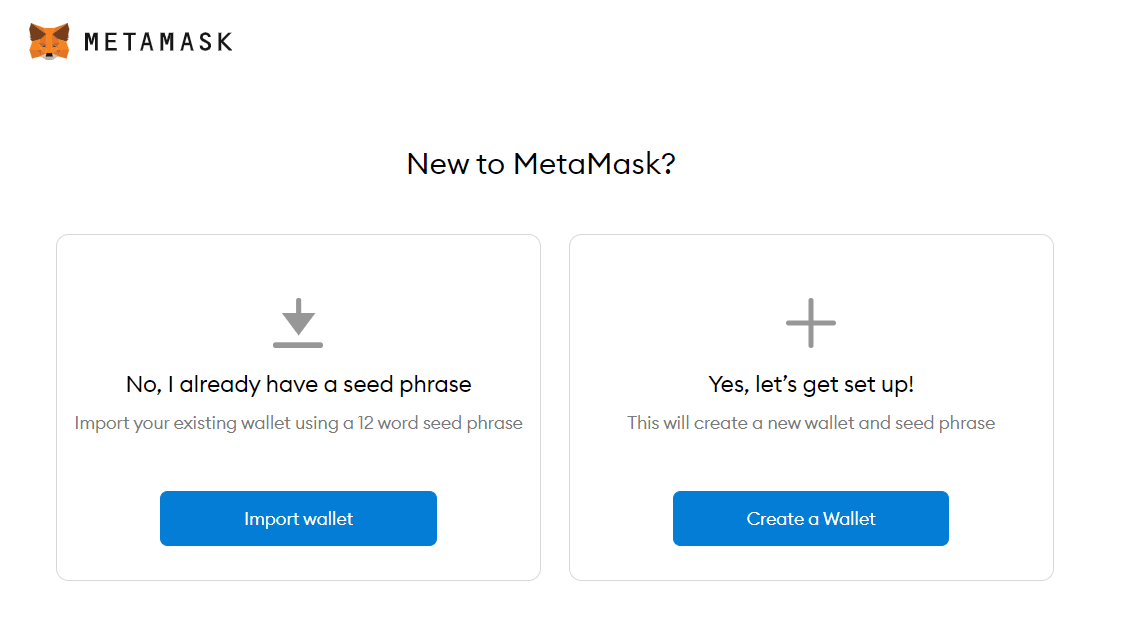
Task: Click inside the Create a Wallet card border
Action: [810, 460]
